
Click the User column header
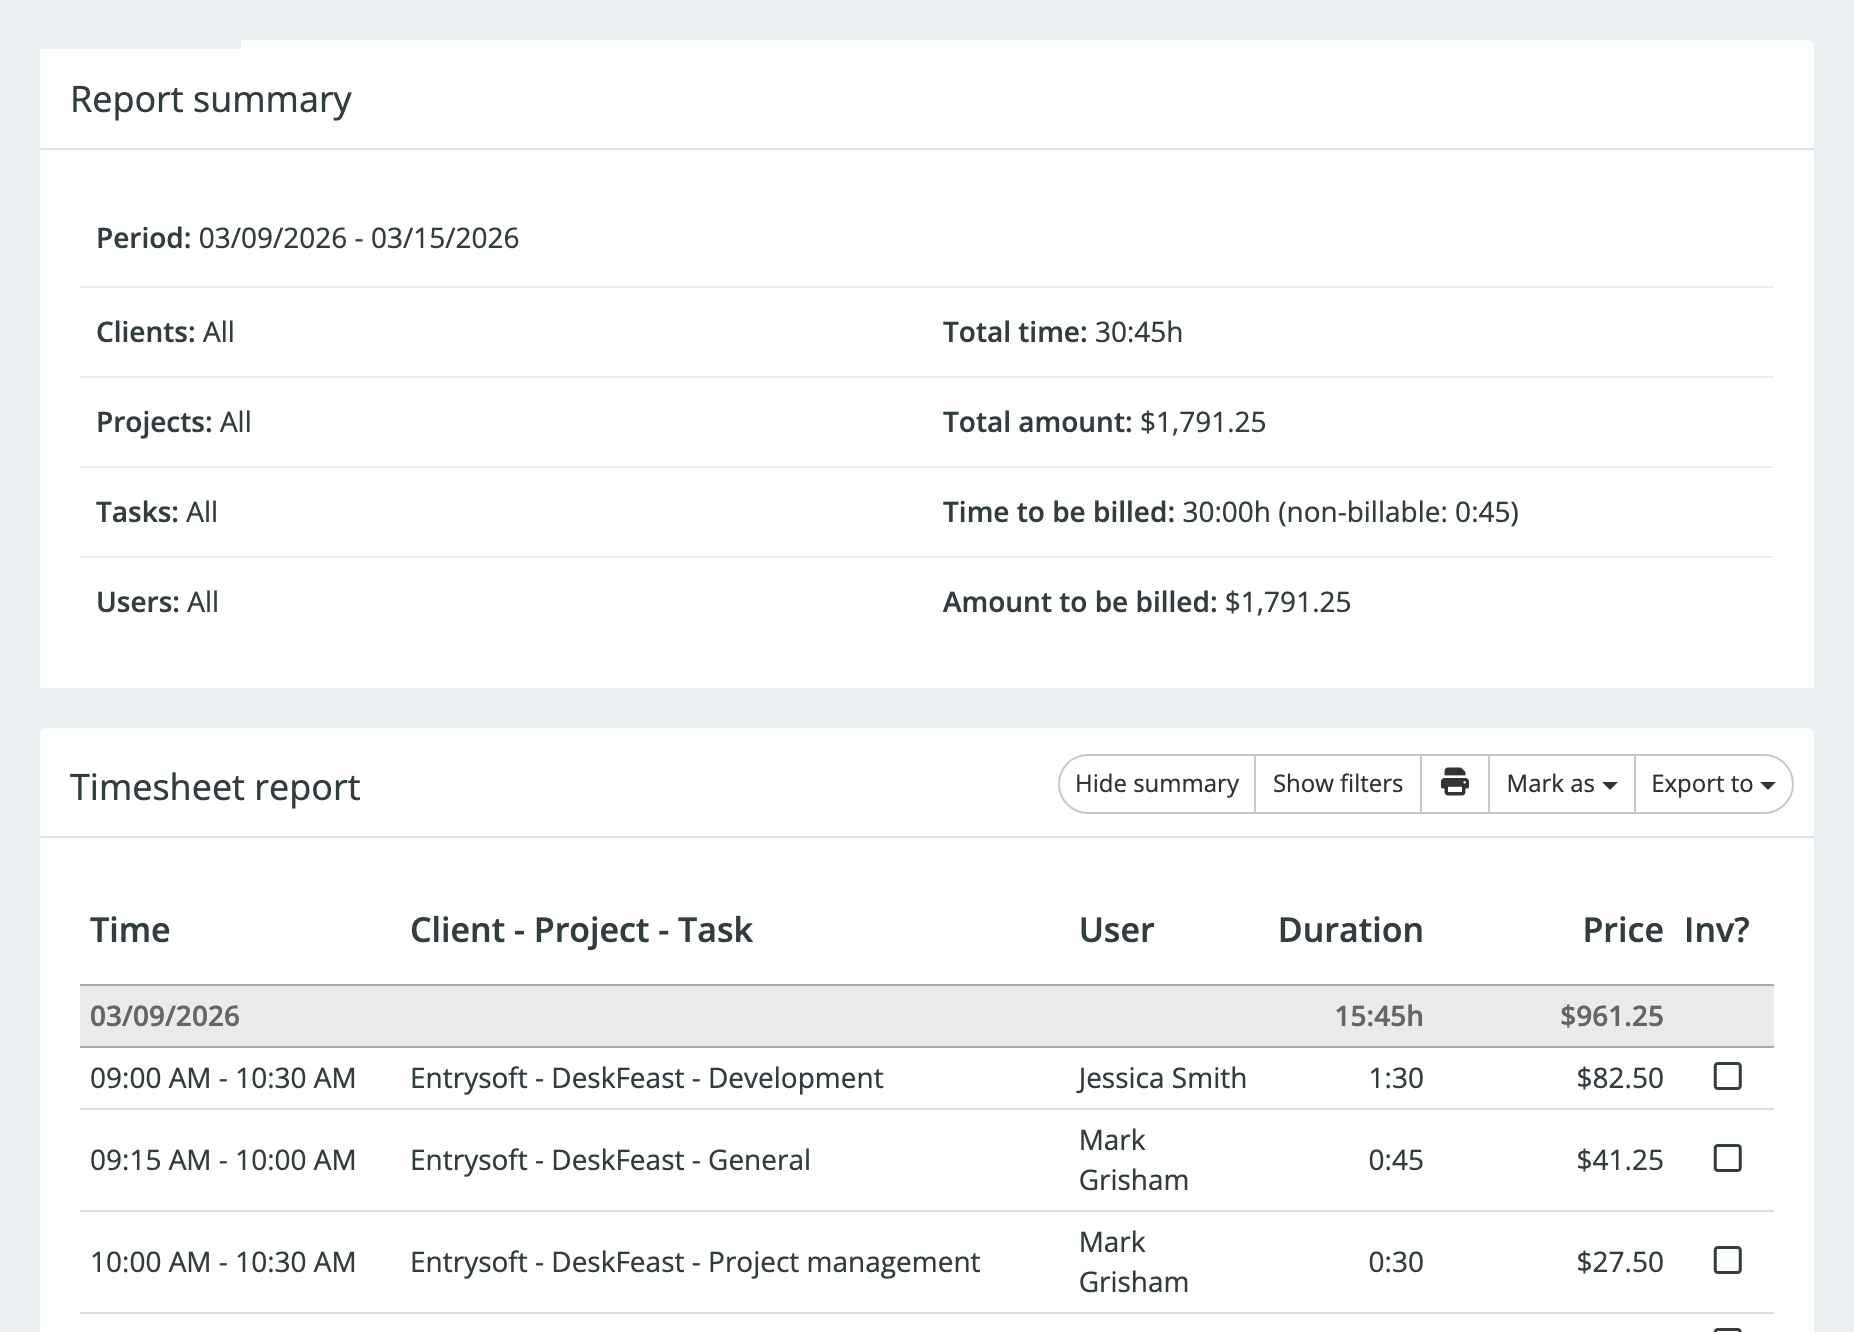(x=1116, y=930)
